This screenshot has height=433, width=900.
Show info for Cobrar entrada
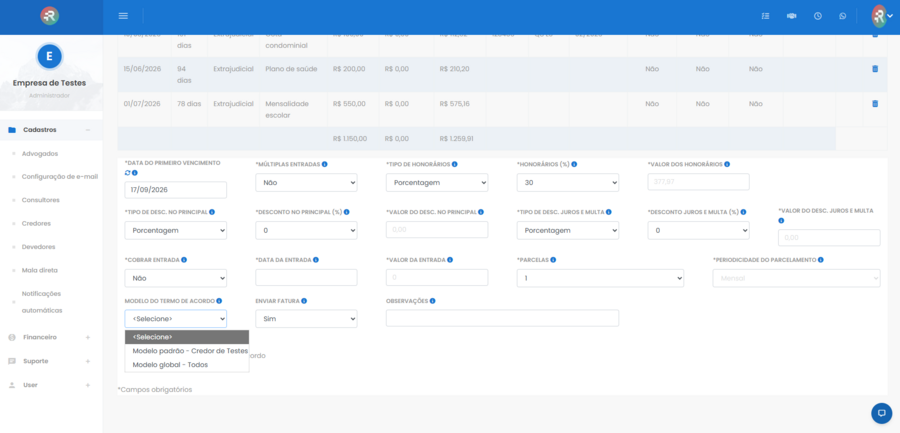click(x=184, y=260)
